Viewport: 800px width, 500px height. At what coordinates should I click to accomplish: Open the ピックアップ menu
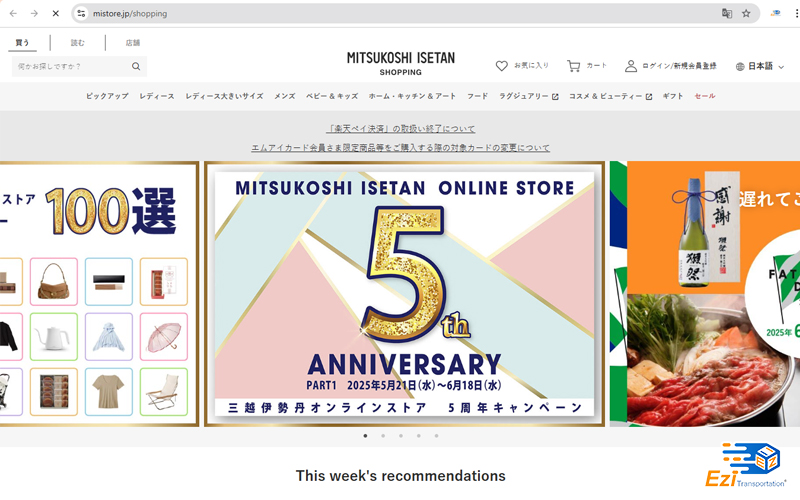point(107,96)
